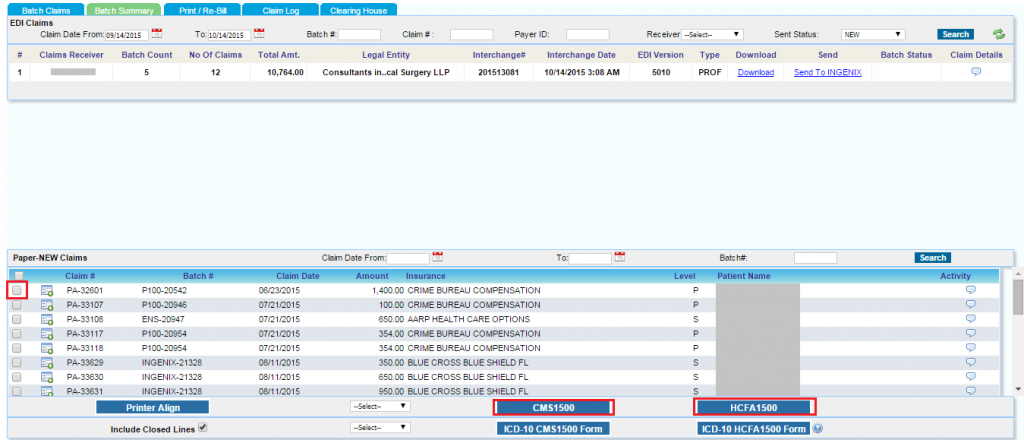Open claim form icon for PA-32601
Screen dimensions: 1024x440
click(x=47, y=291)
